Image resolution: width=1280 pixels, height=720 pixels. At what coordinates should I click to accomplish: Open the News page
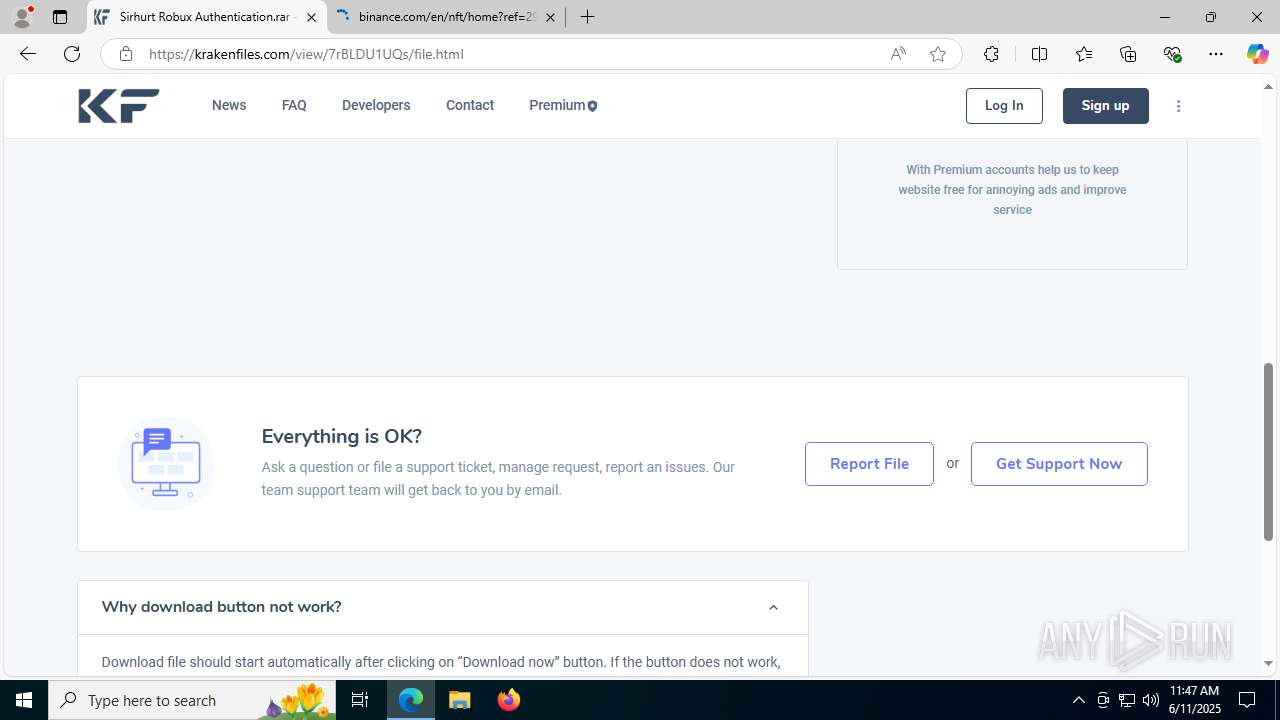[229, 105]
